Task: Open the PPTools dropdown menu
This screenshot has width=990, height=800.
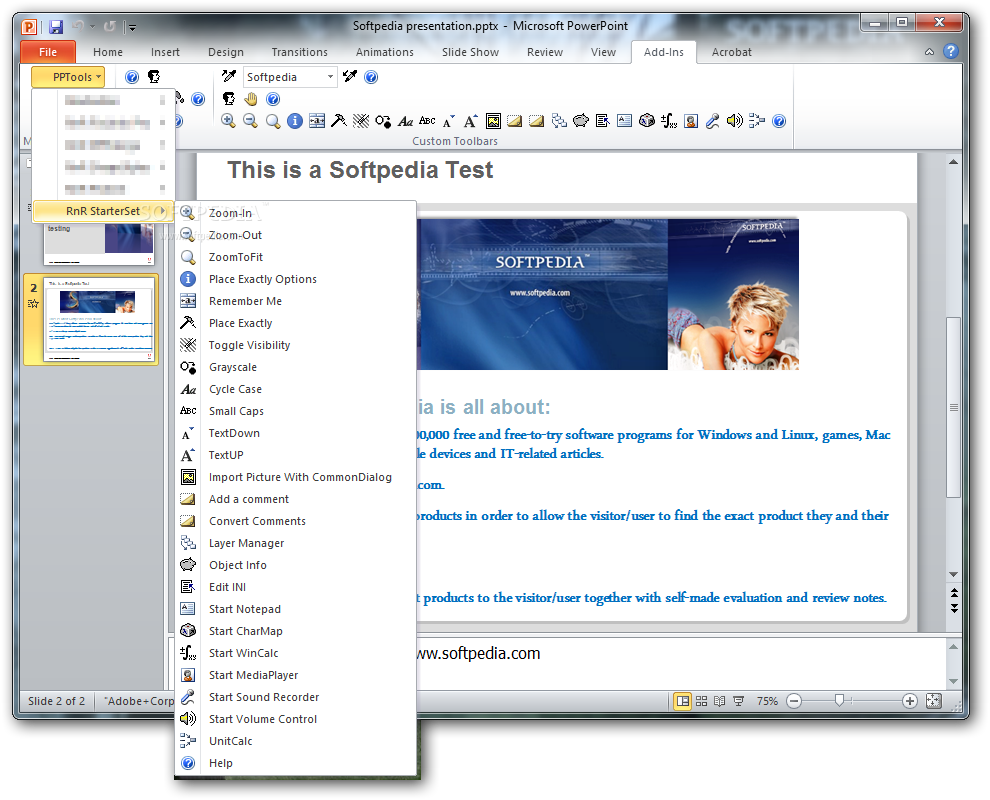Action: [x=68, y=77]
